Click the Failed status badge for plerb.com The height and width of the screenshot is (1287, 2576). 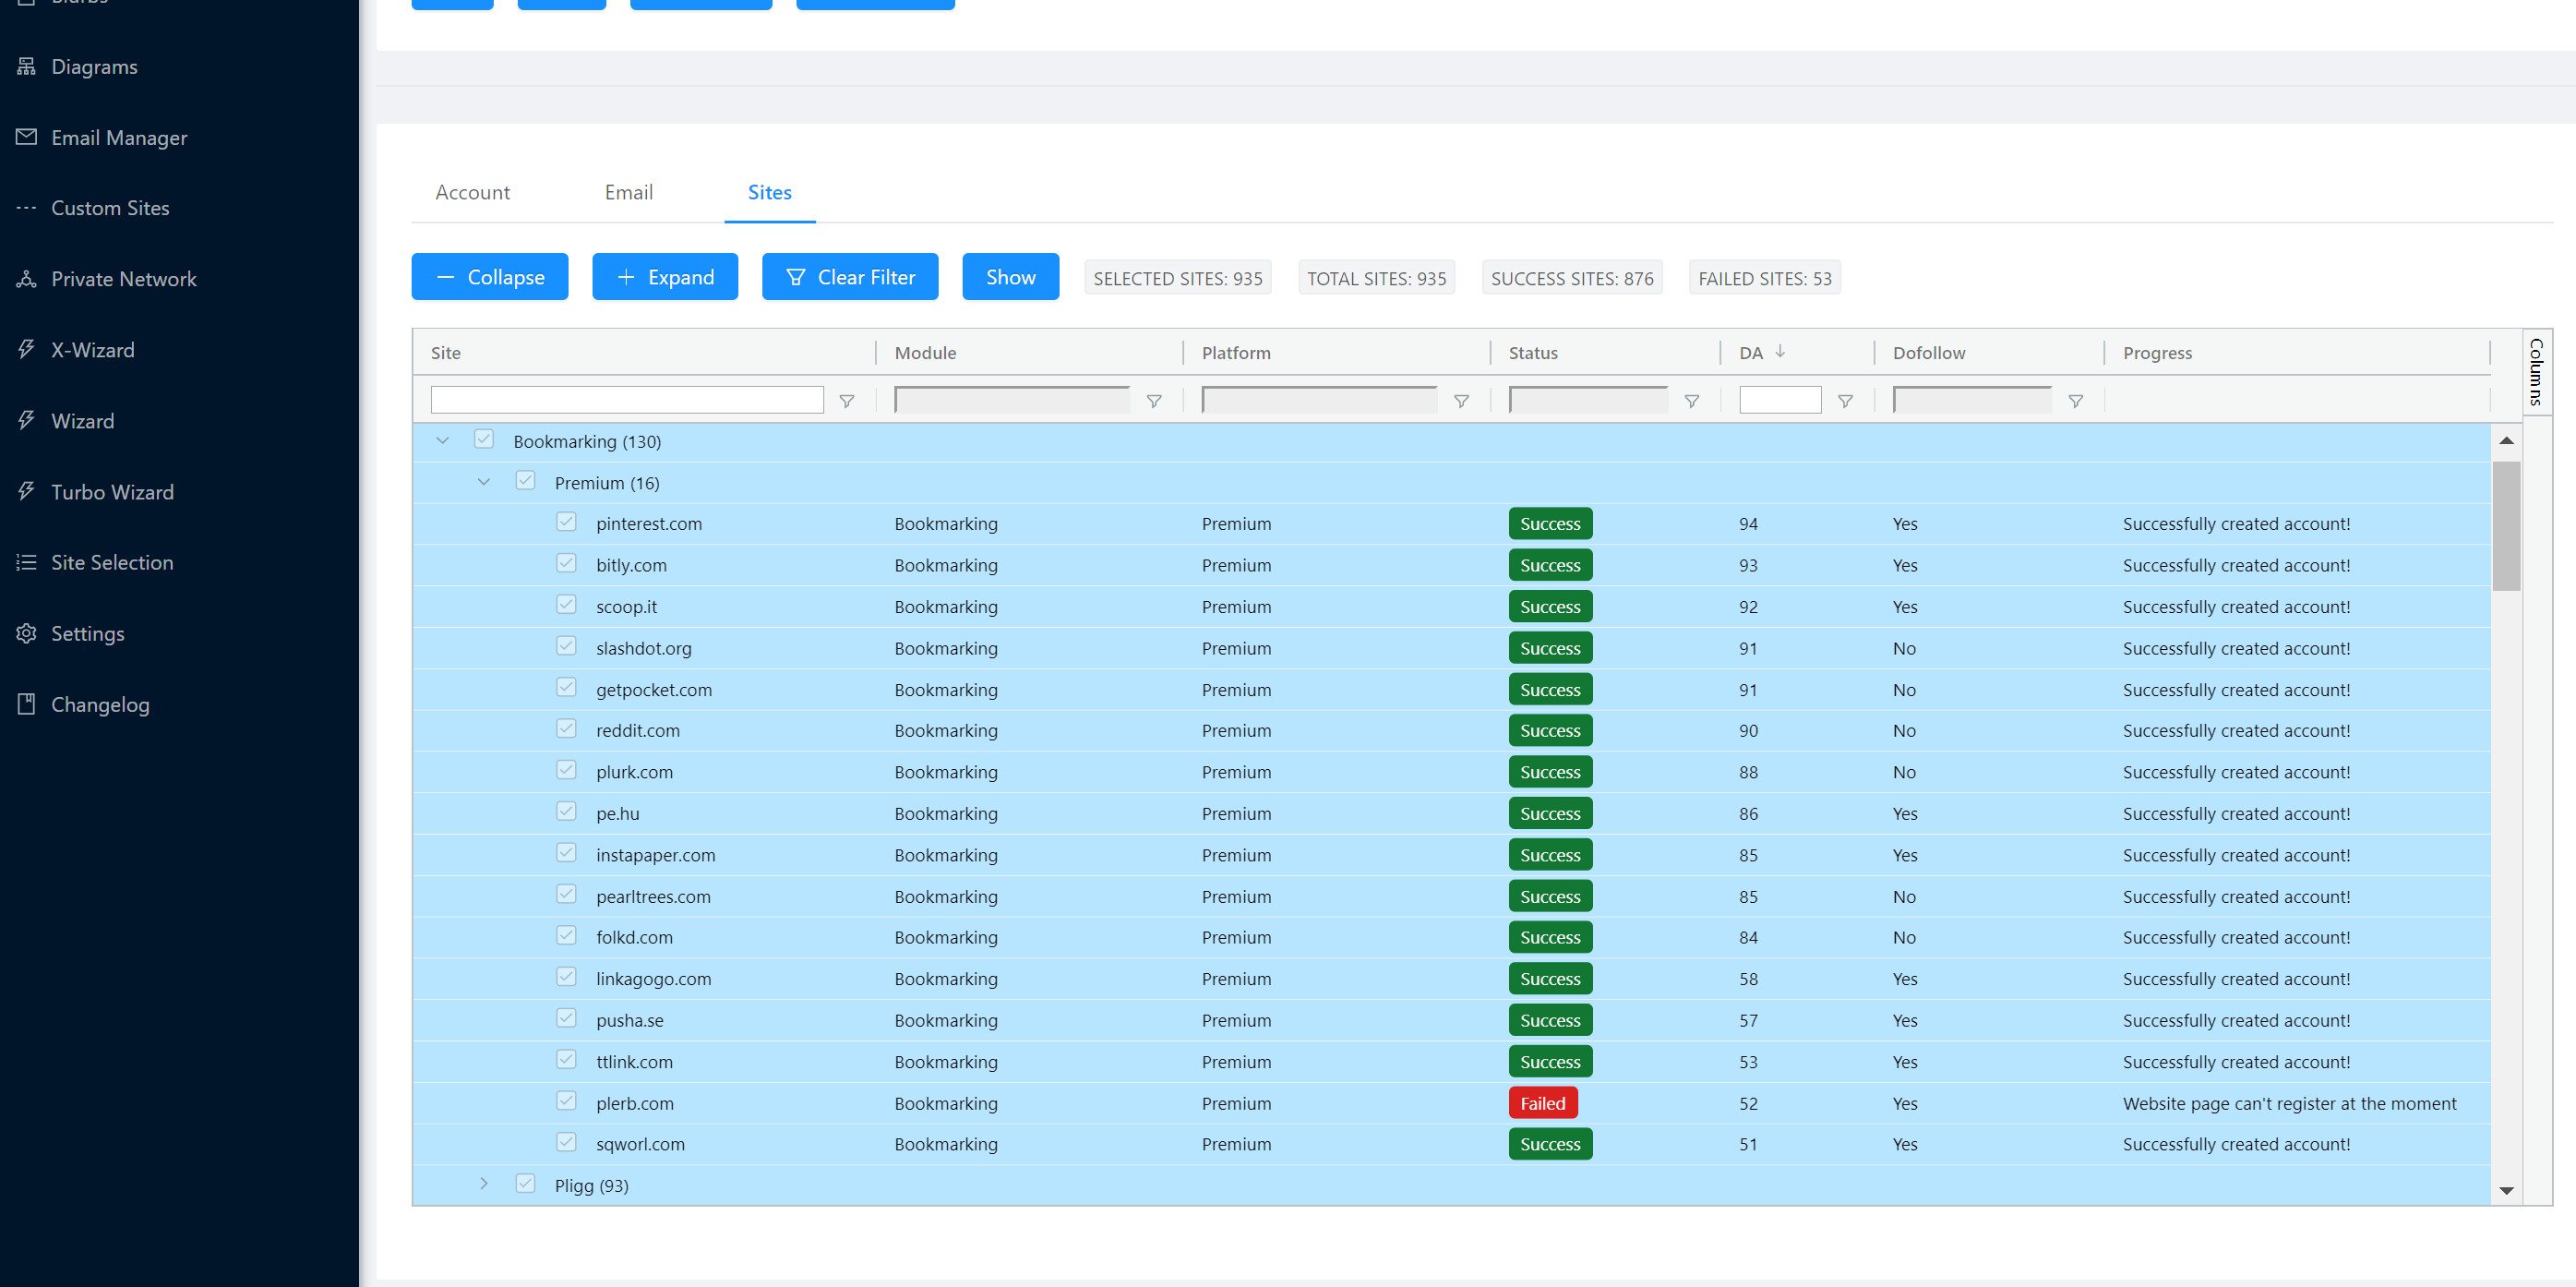pos(1543,1103)
